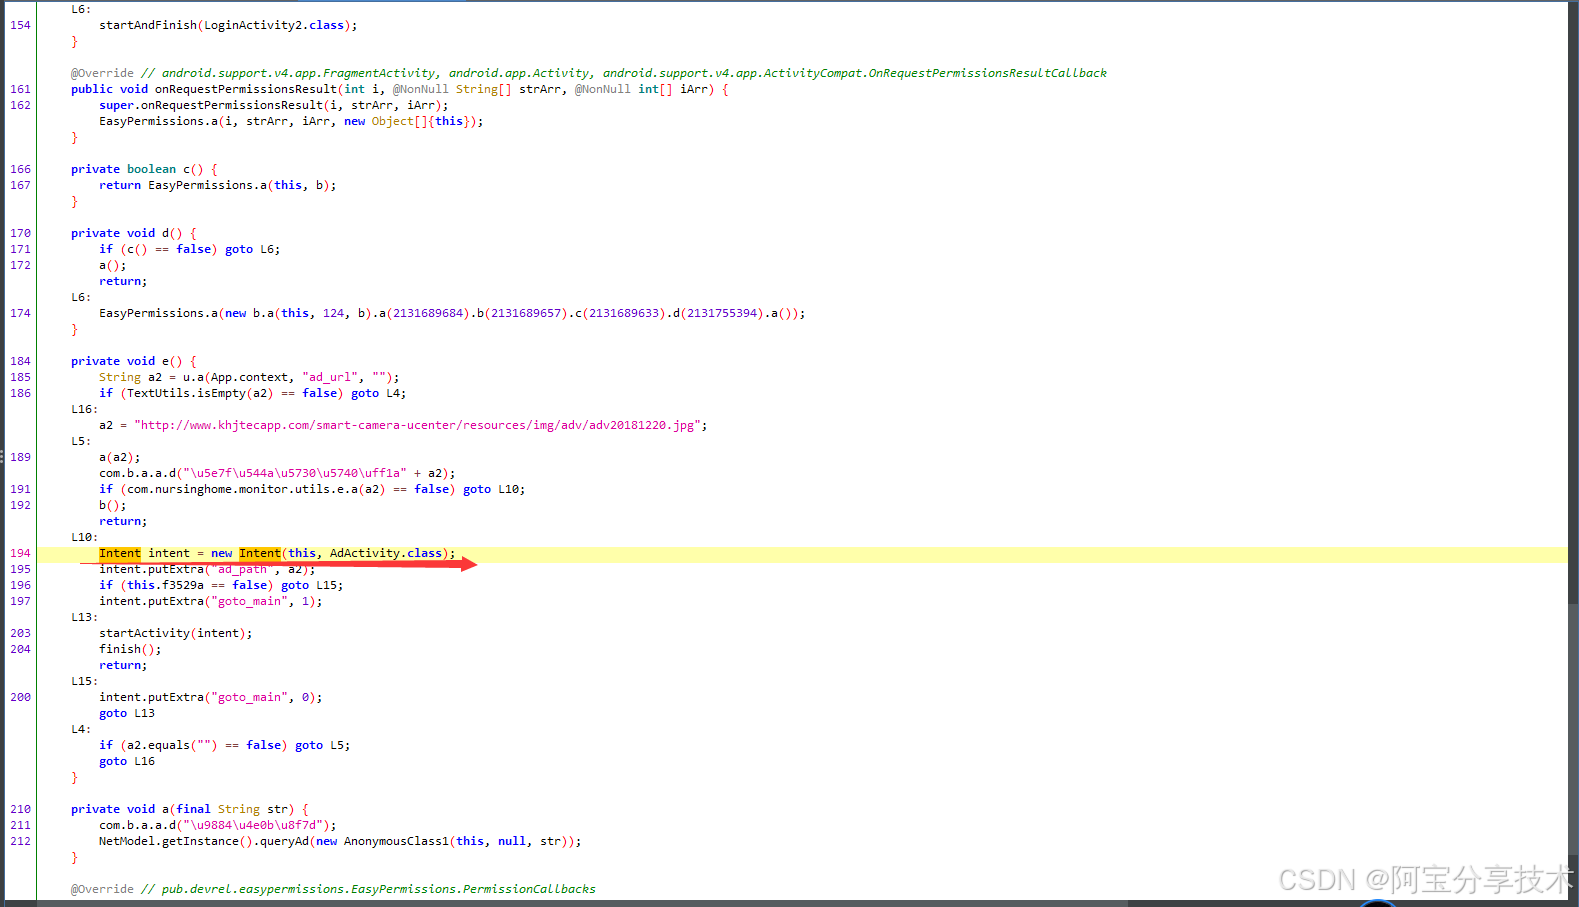Click the L4: label
1579x907 pixels.
81,729
